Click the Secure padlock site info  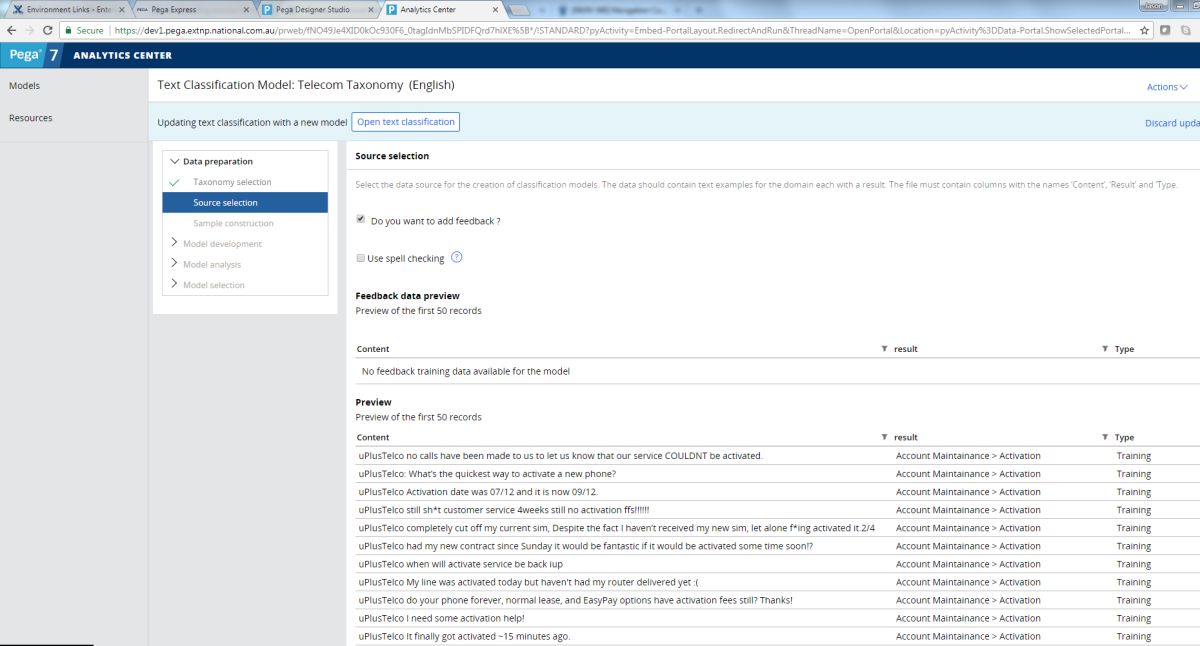85,30
